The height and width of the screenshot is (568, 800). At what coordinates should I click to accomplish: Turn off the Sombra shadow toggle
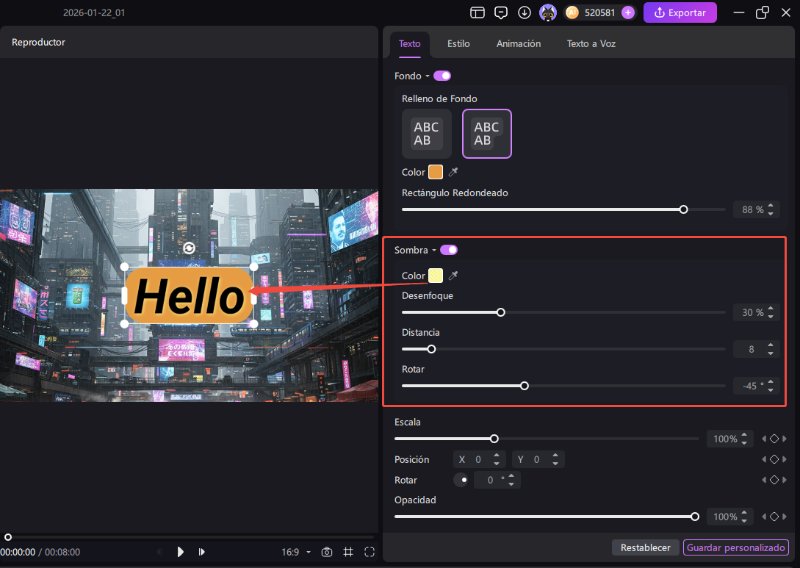pos(449,250)
